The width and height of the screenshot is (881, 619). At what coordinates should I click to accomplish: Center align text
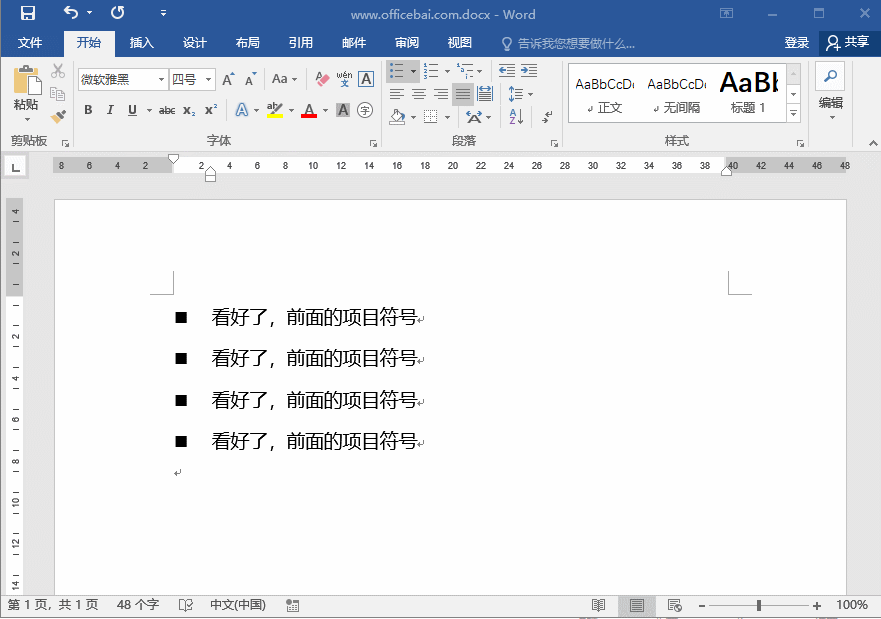coord(419,94)
